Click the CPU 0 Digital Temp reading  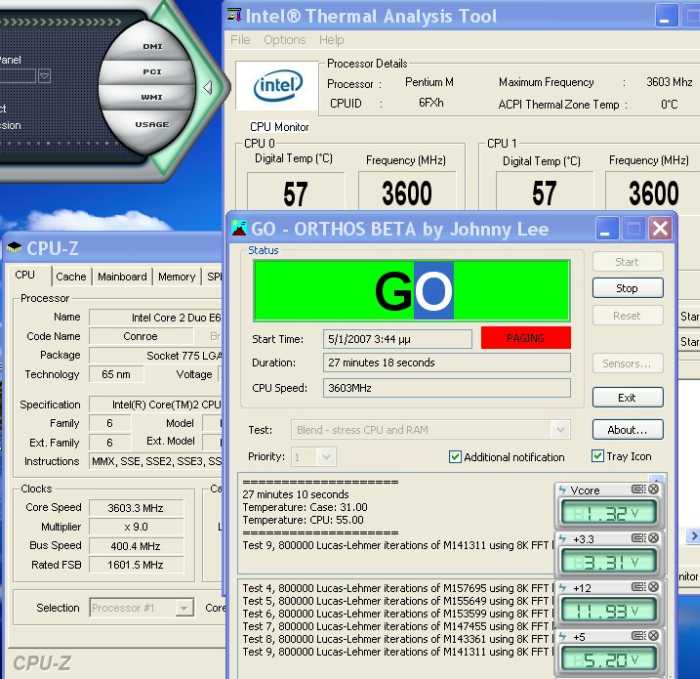click(x=295, y=193)
